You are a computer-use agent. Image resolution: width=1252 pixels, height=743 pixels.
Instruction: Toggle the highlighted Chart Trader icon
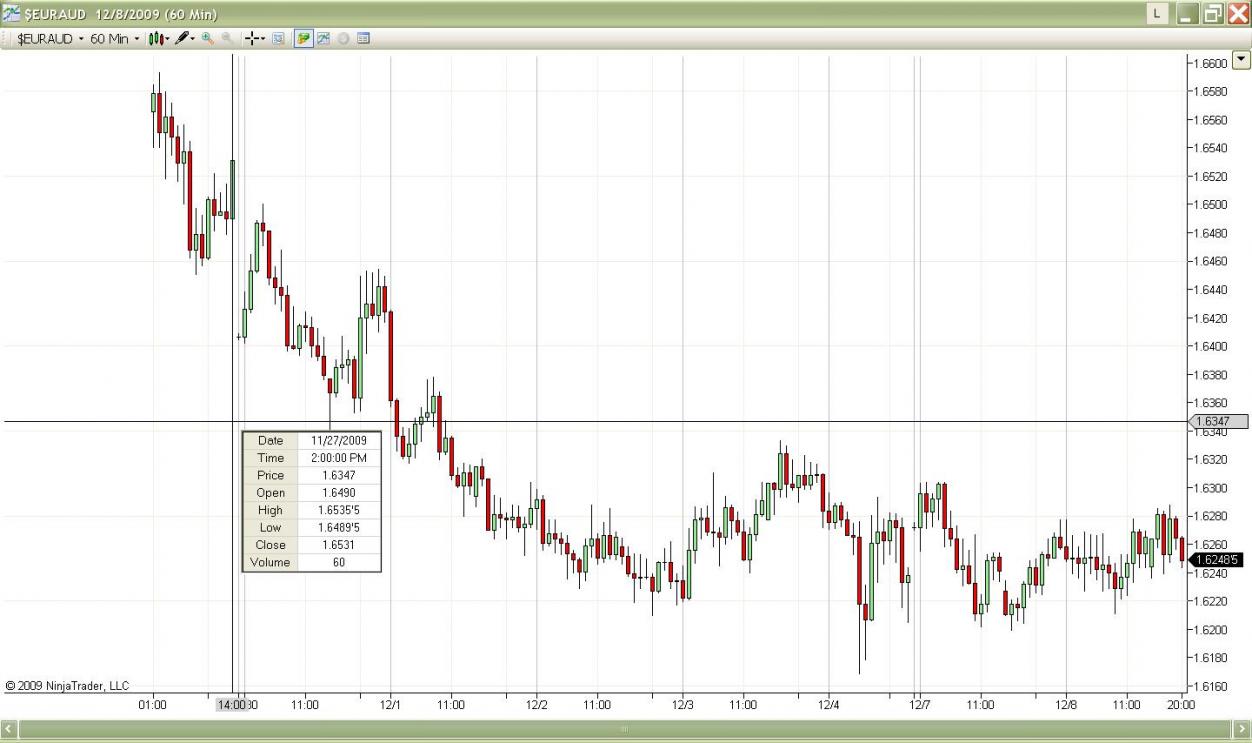[x=304, y=39]
